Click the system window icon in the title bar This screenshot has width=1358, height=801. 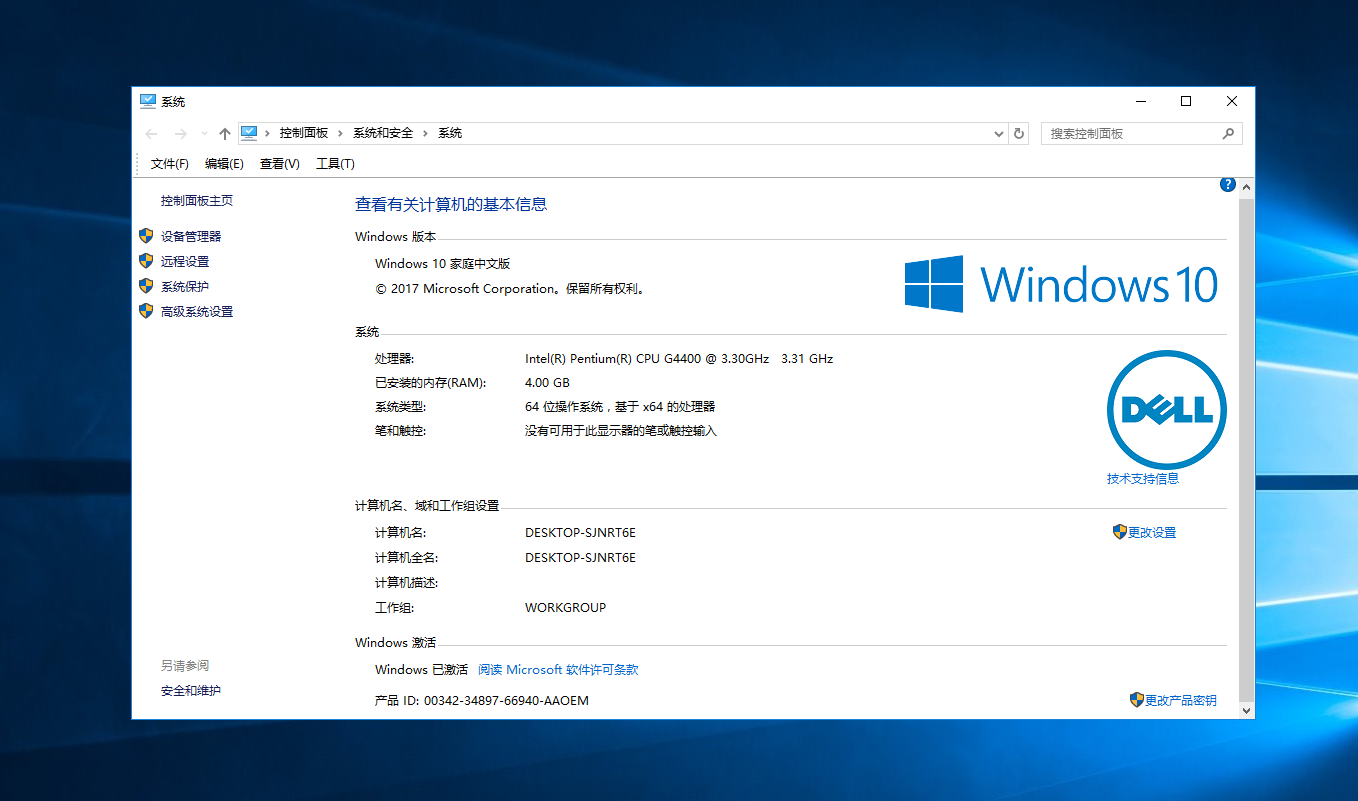[148, 101]
